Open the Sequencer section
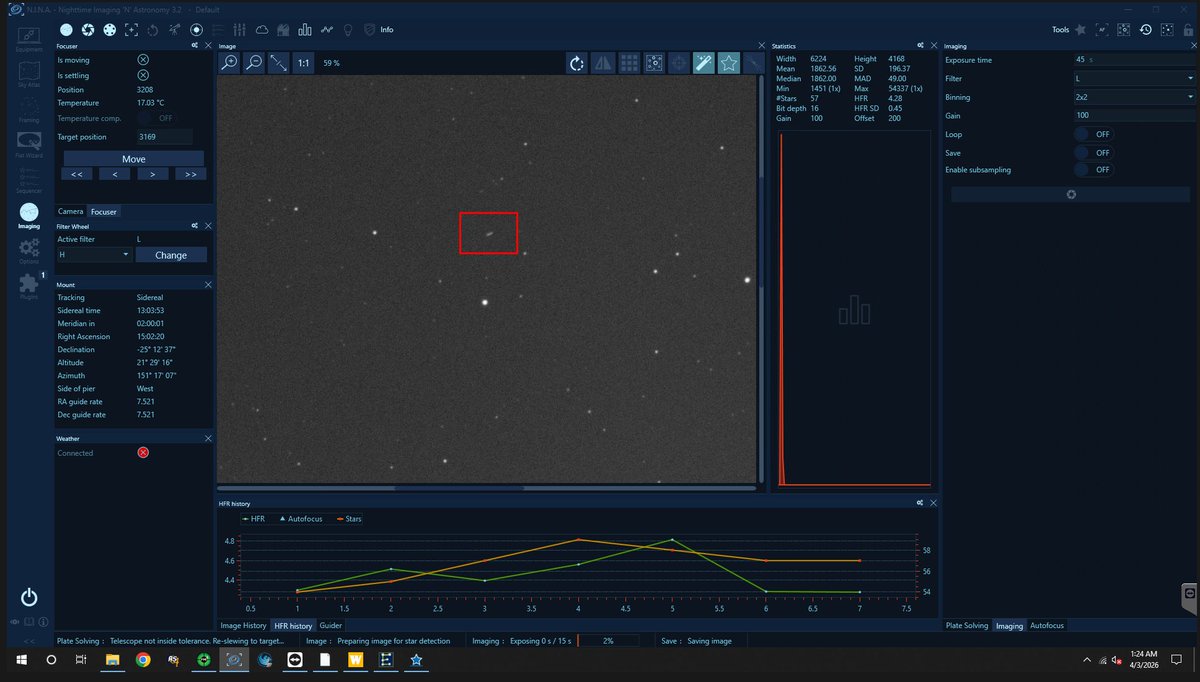 click(x=29, y=179)
